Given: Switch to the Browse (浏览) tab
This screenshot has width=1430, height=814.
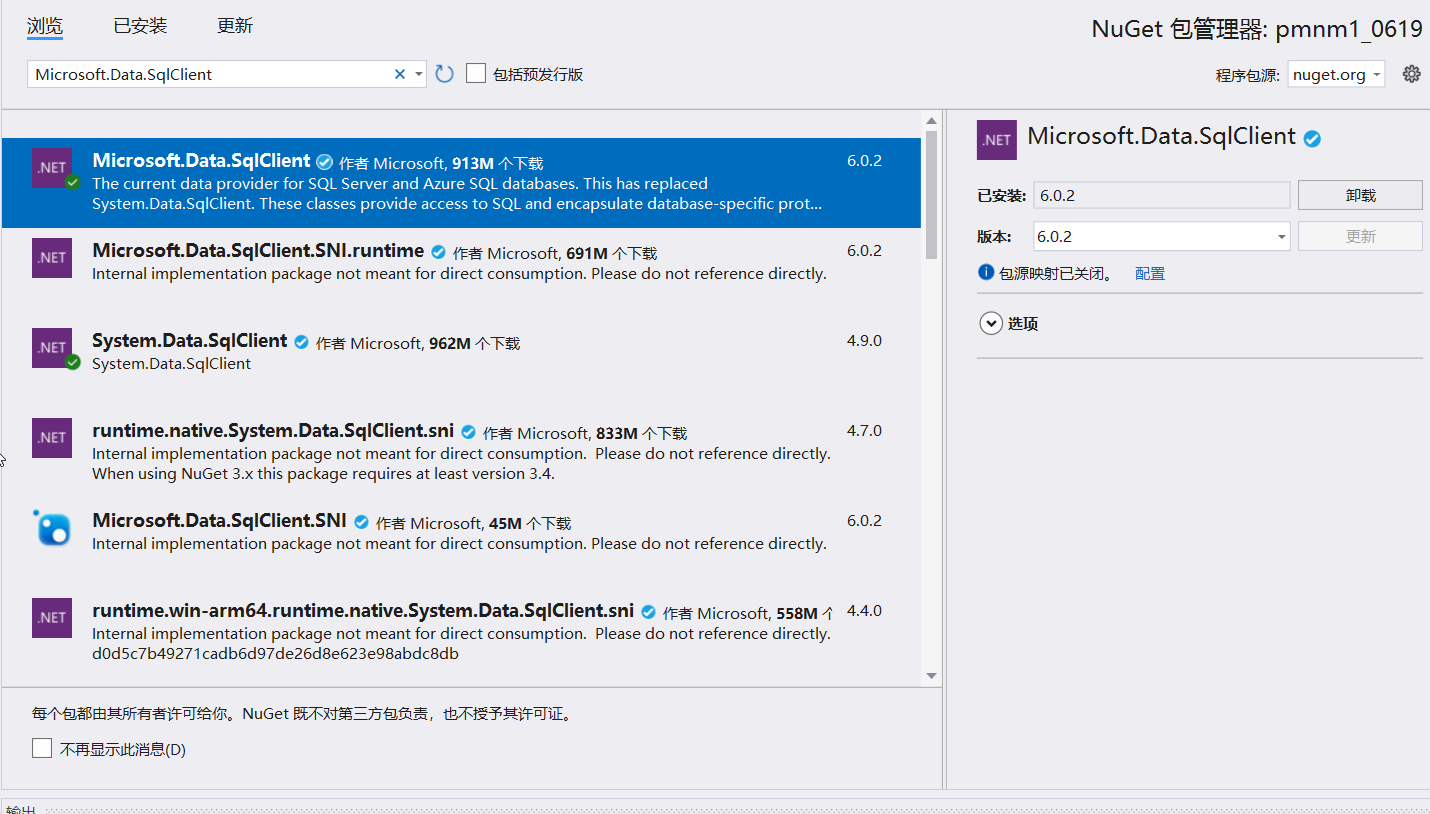Looking at the screenshot, I should [x=45, y=26].
